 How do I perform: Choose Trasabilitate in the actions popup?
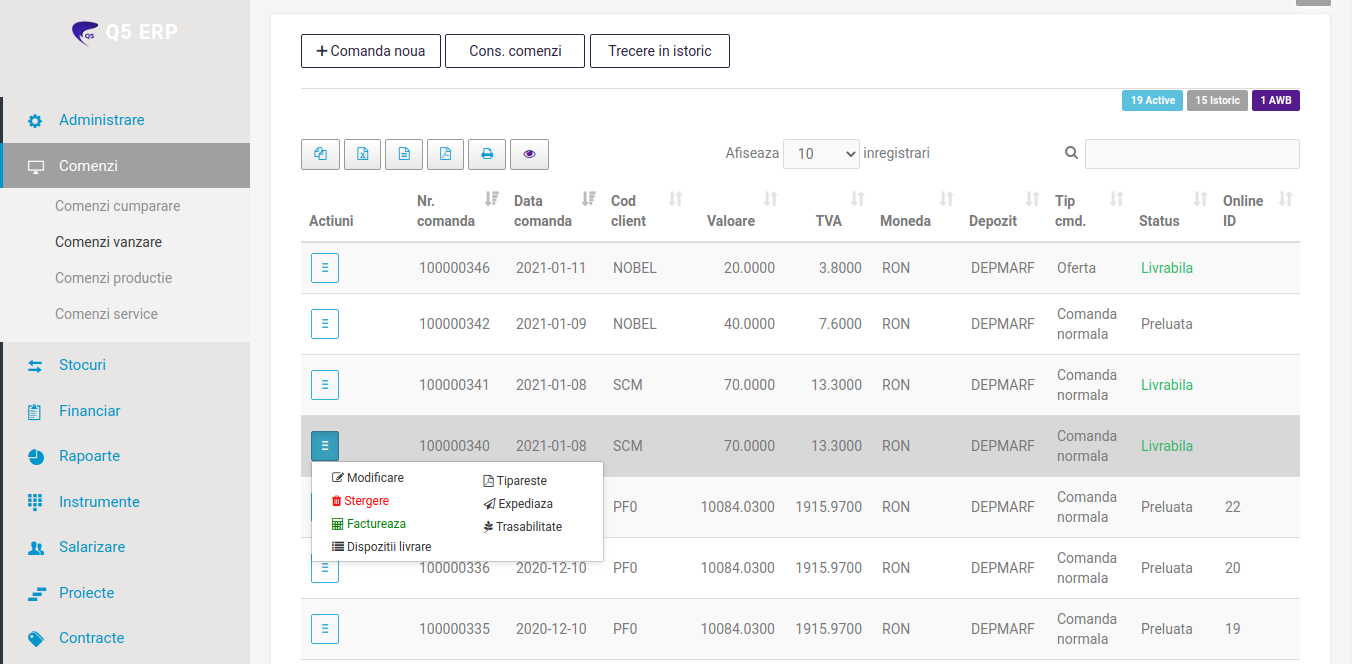pos(522,527)
